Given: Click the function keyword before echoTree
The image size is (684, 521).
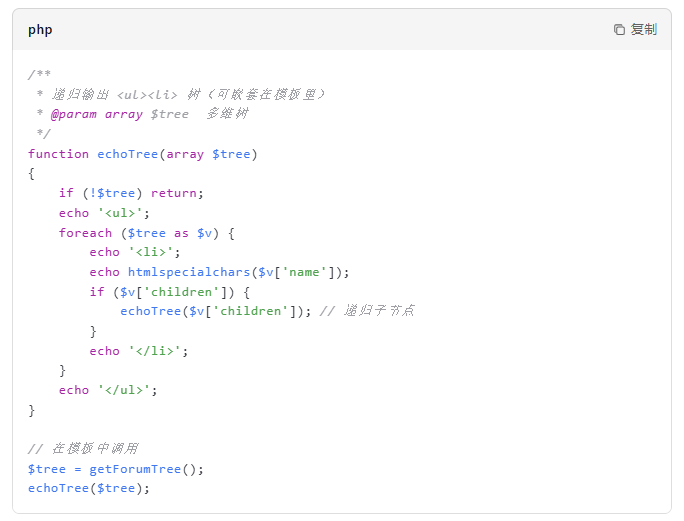Looking at the screenshot, I should (58, 154).
